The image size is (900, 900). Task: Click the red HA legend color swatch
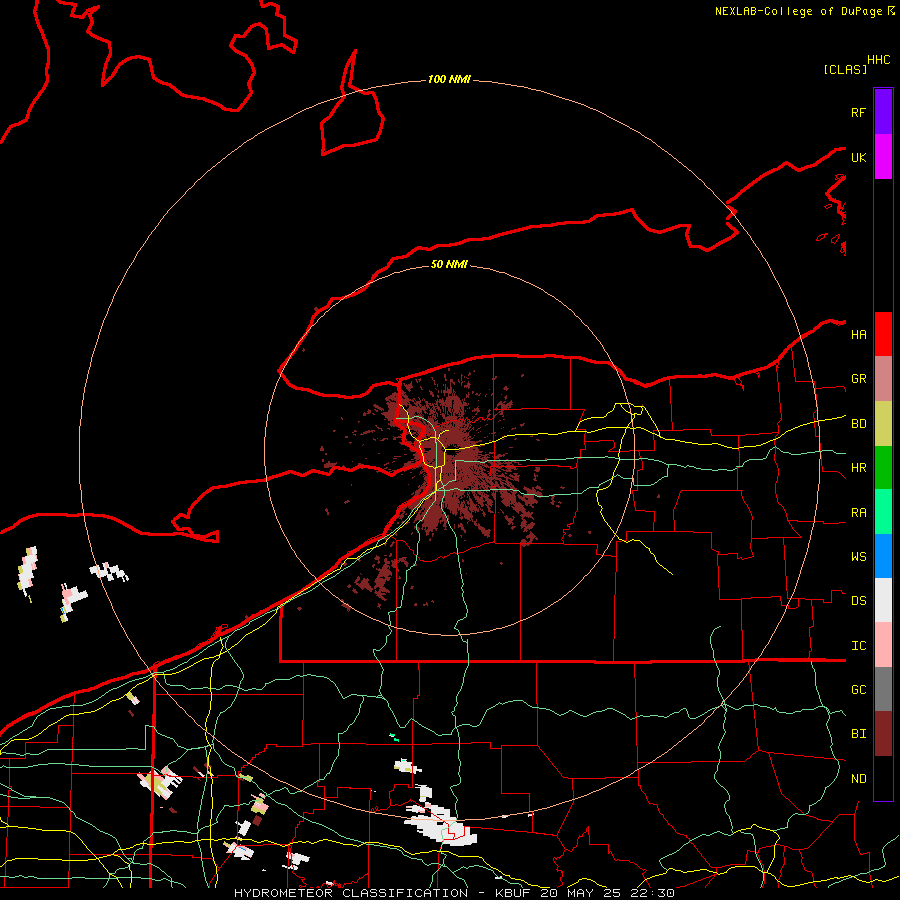[883, 334]
